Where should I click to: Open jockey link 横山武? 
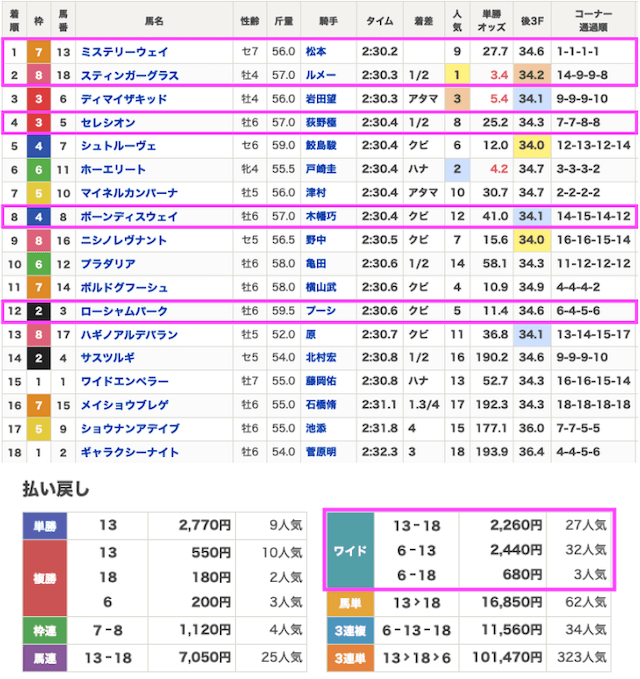[321, 287]
